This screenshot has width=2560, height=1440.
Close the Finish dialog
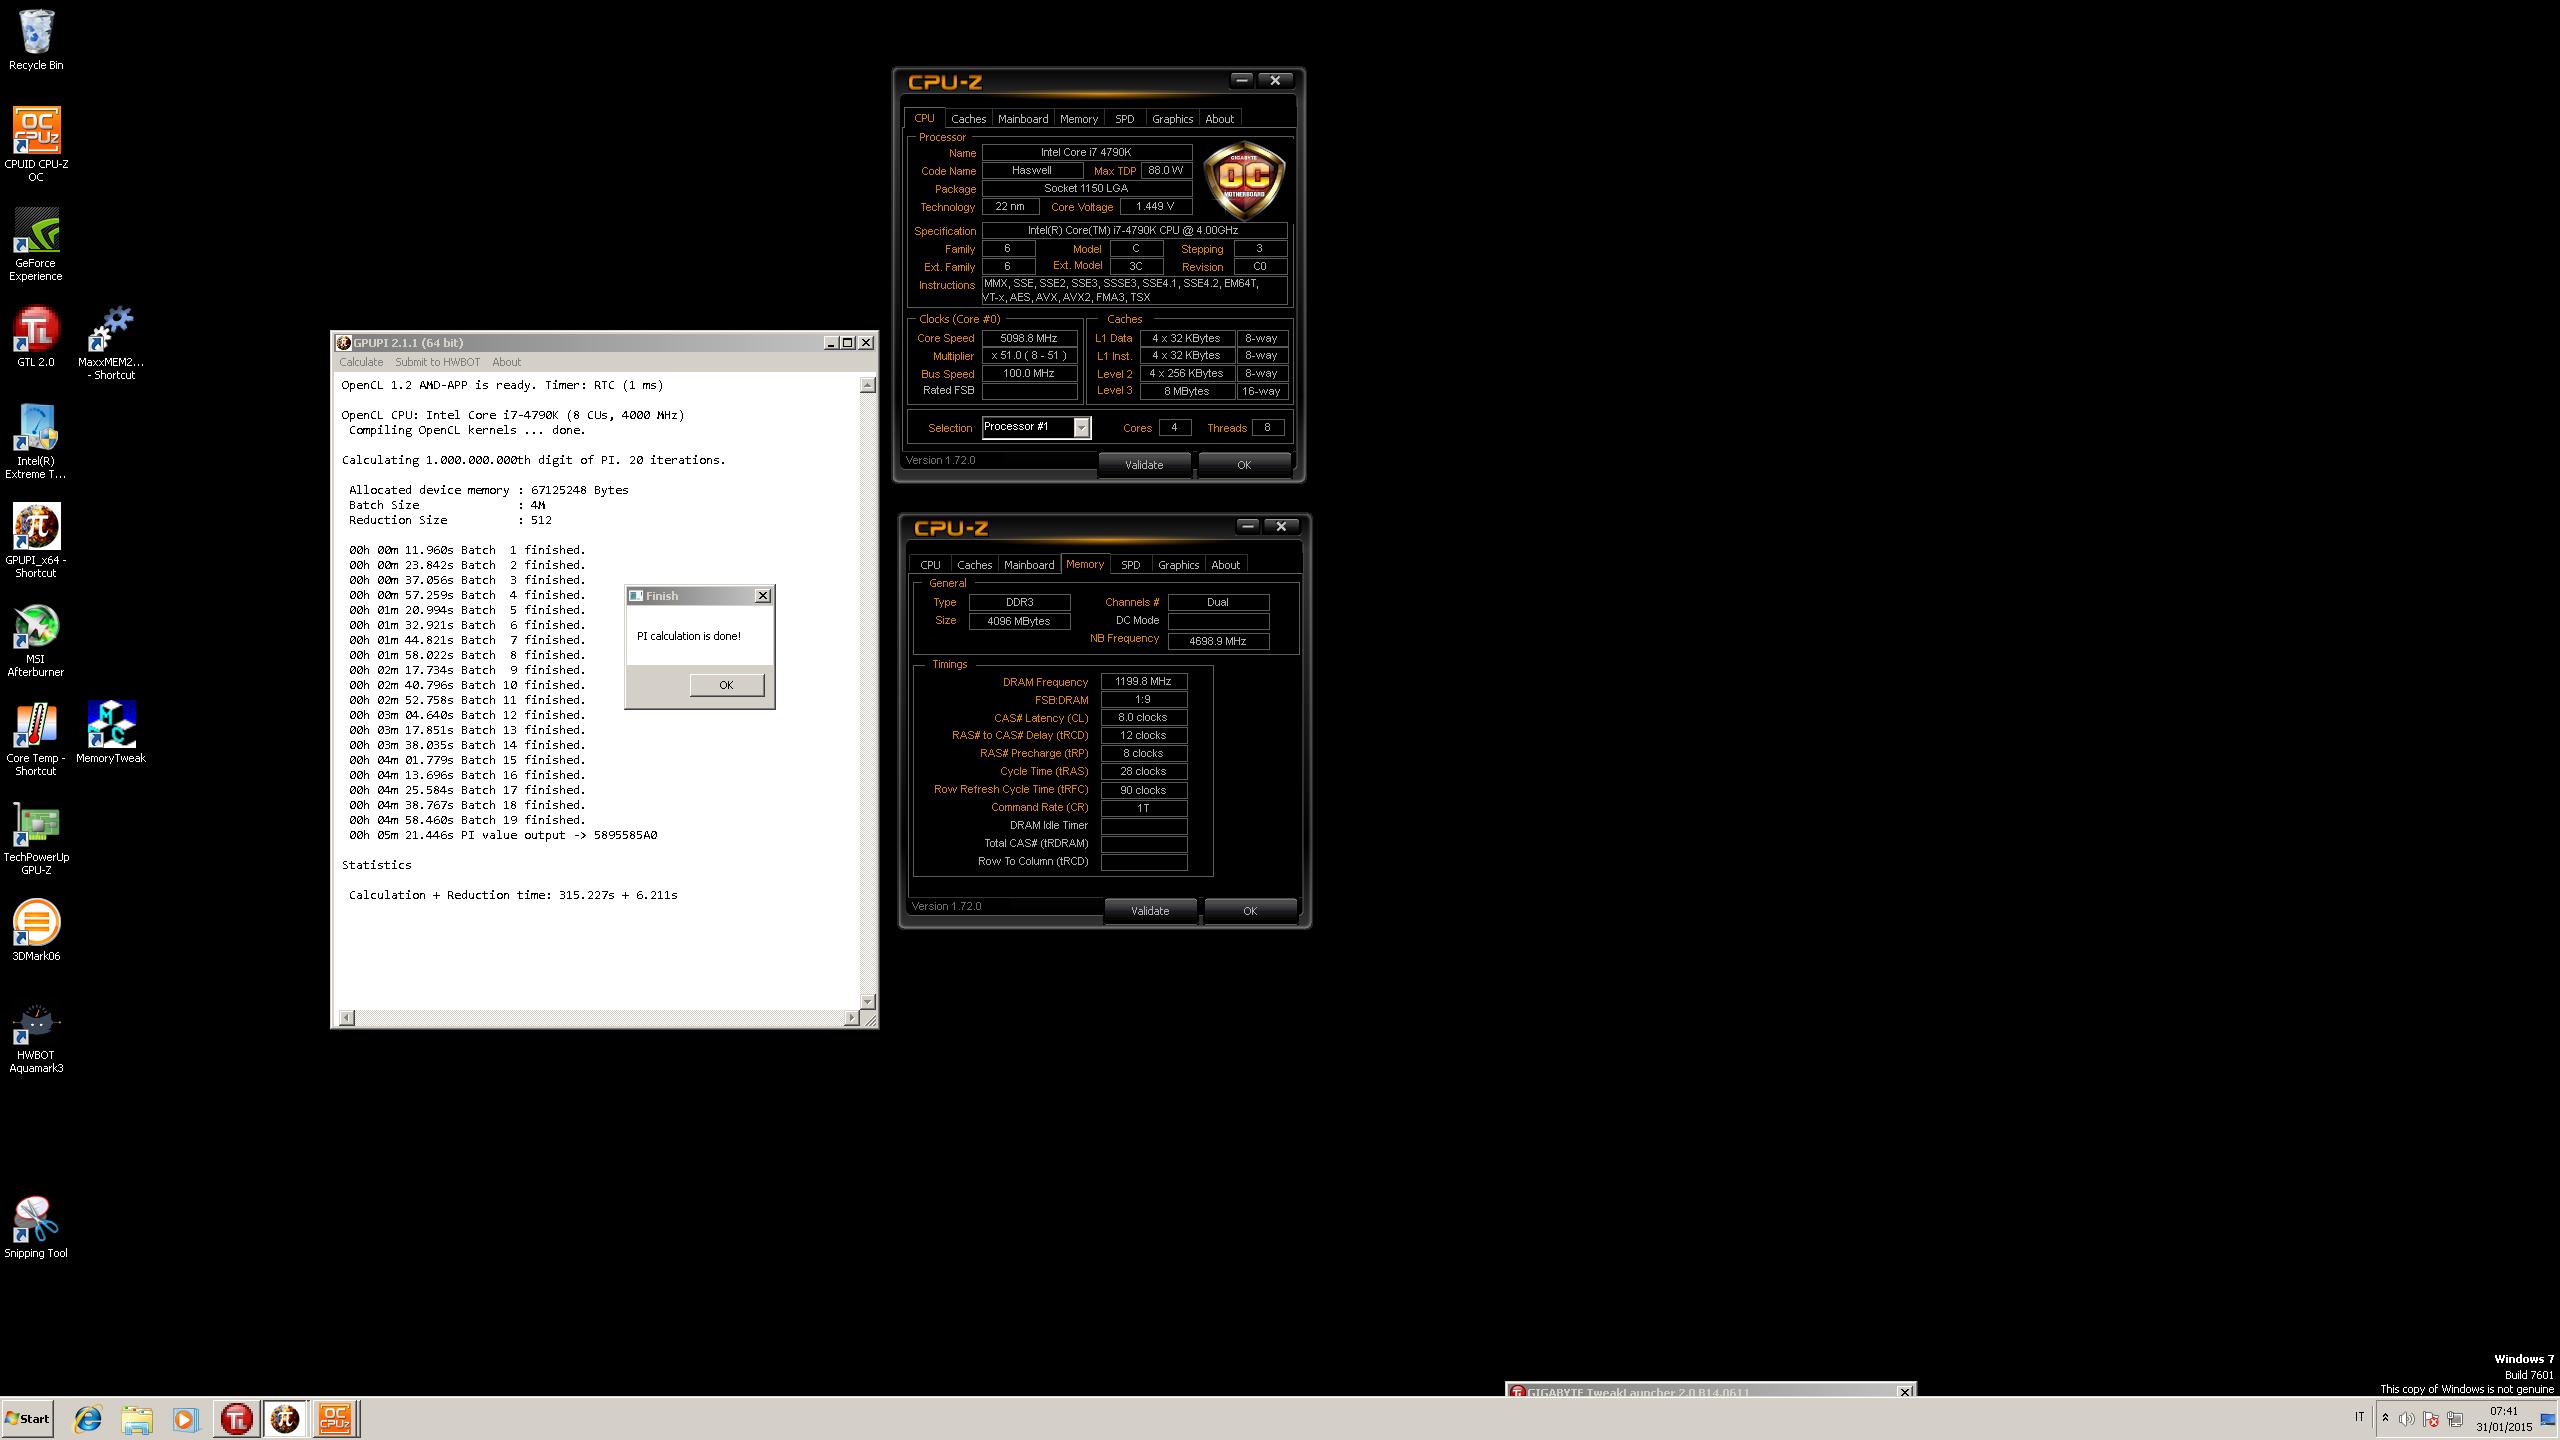pos(762,596)
